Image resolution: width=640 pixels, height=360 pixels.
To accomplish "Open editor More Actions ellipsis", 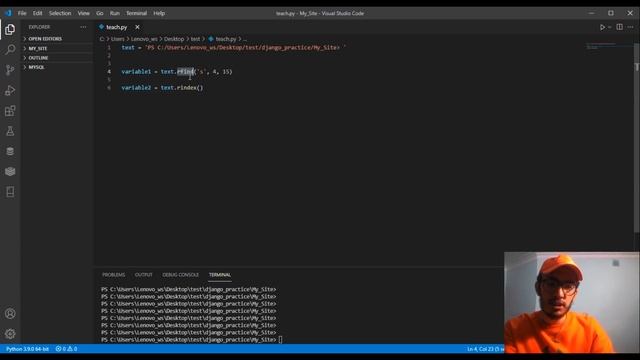I will click(x=631, y=27).
